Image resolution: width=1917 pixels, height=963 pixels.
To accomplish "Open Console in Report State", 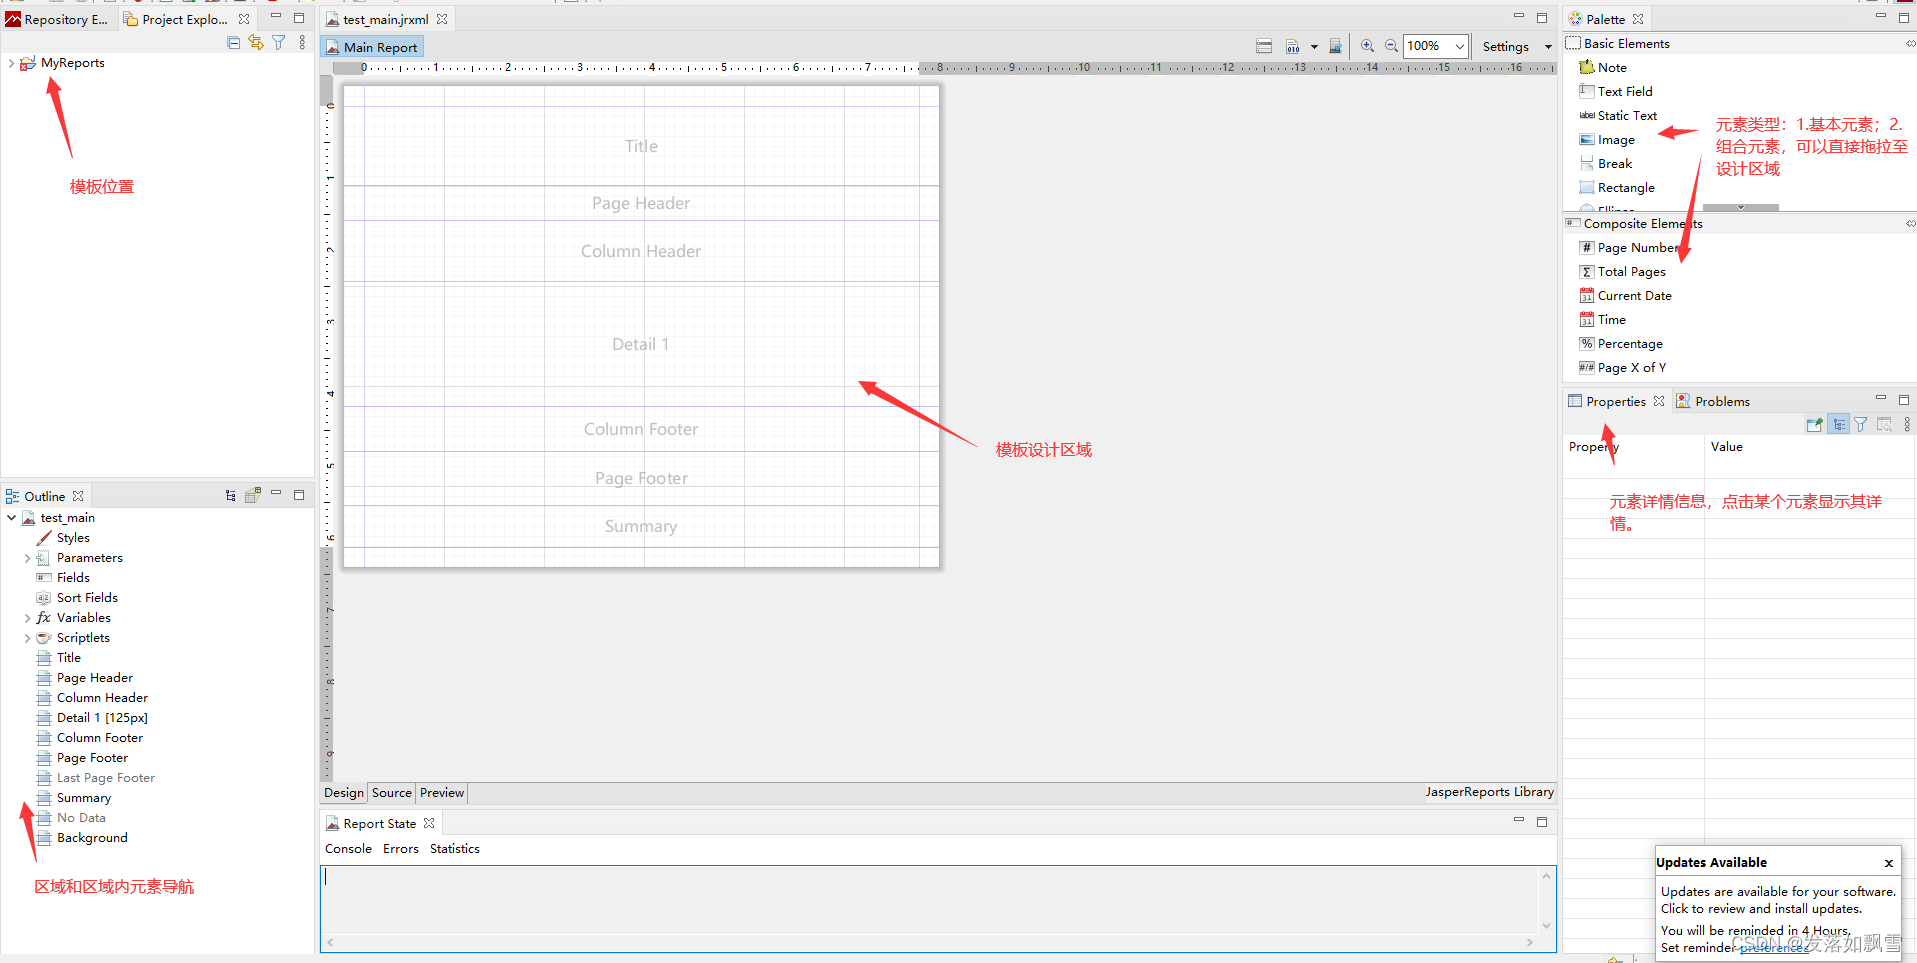I will pyautogui.click(x=348, y=849).
